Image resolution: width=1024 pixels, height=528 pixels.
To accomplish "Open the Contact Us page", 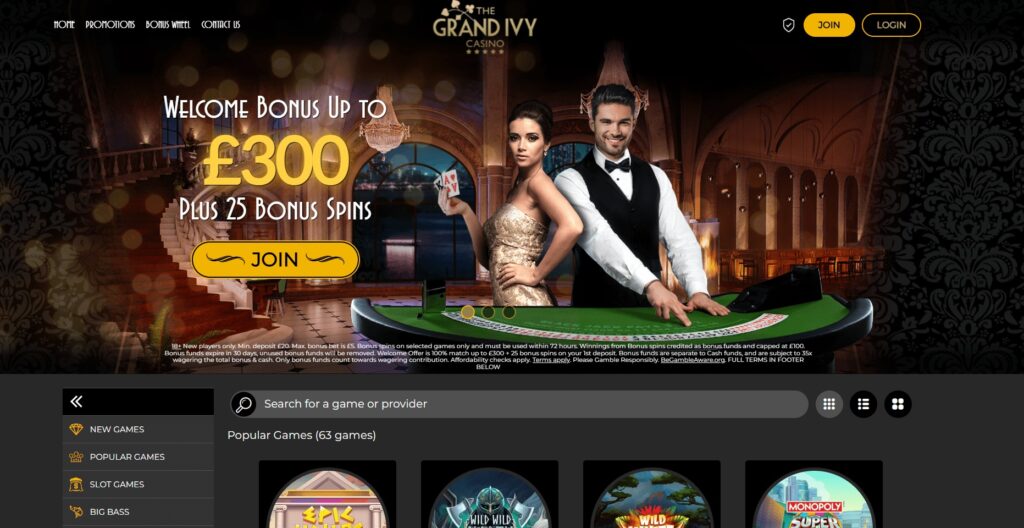I will click(x=221, y=25).
